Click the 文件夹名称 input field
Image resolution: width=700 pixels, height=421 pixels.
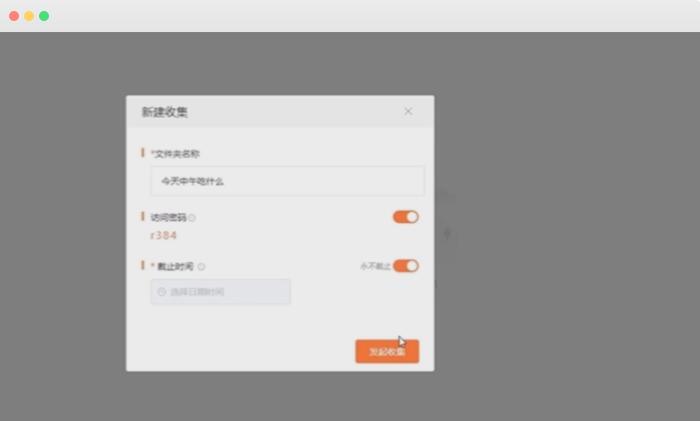tap(286, 181)
